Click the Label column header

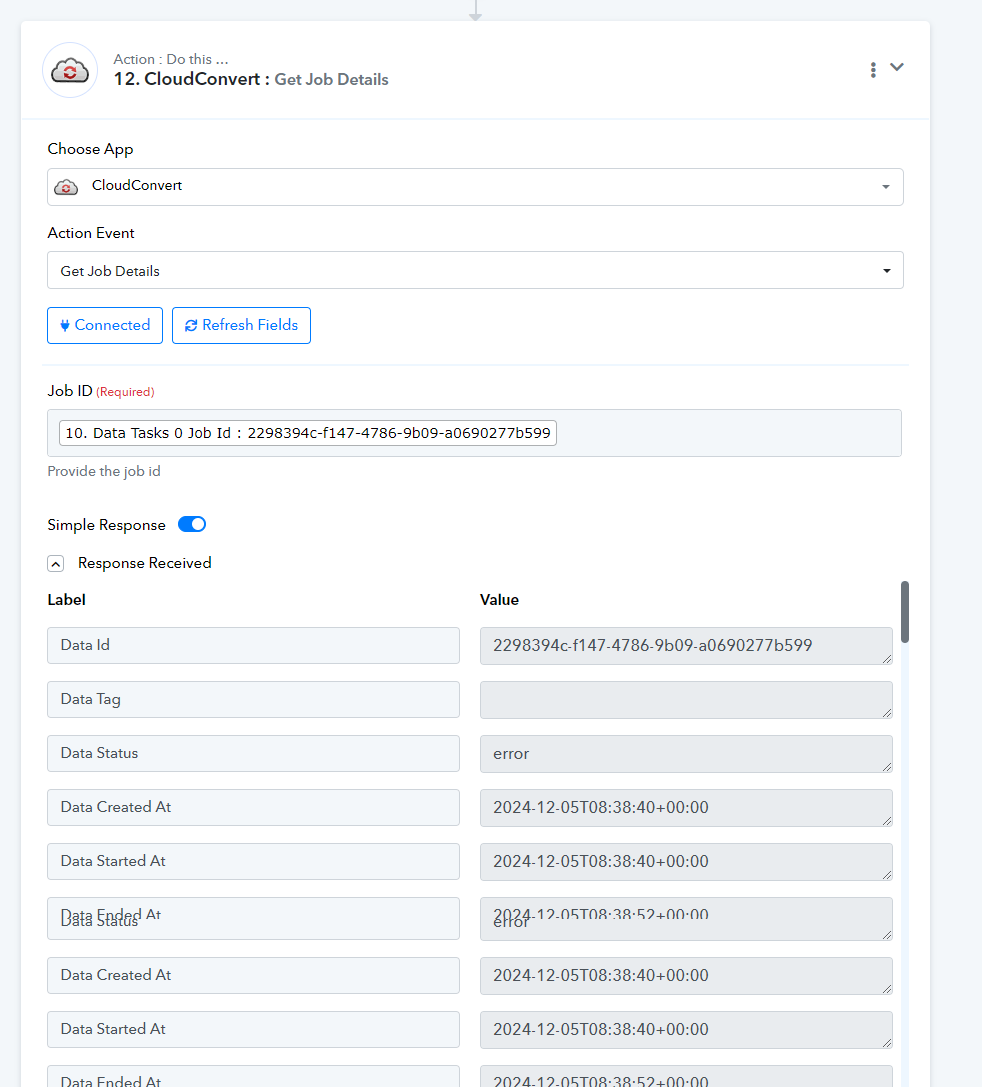tap(67, 600)
